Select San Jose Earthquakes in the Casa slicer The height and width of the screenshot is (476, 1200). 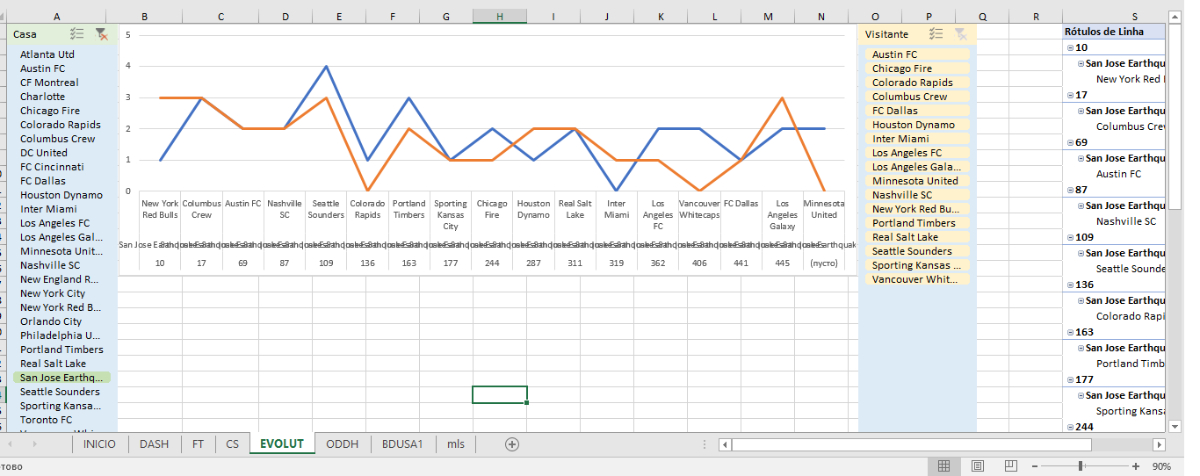click(61, 378)
